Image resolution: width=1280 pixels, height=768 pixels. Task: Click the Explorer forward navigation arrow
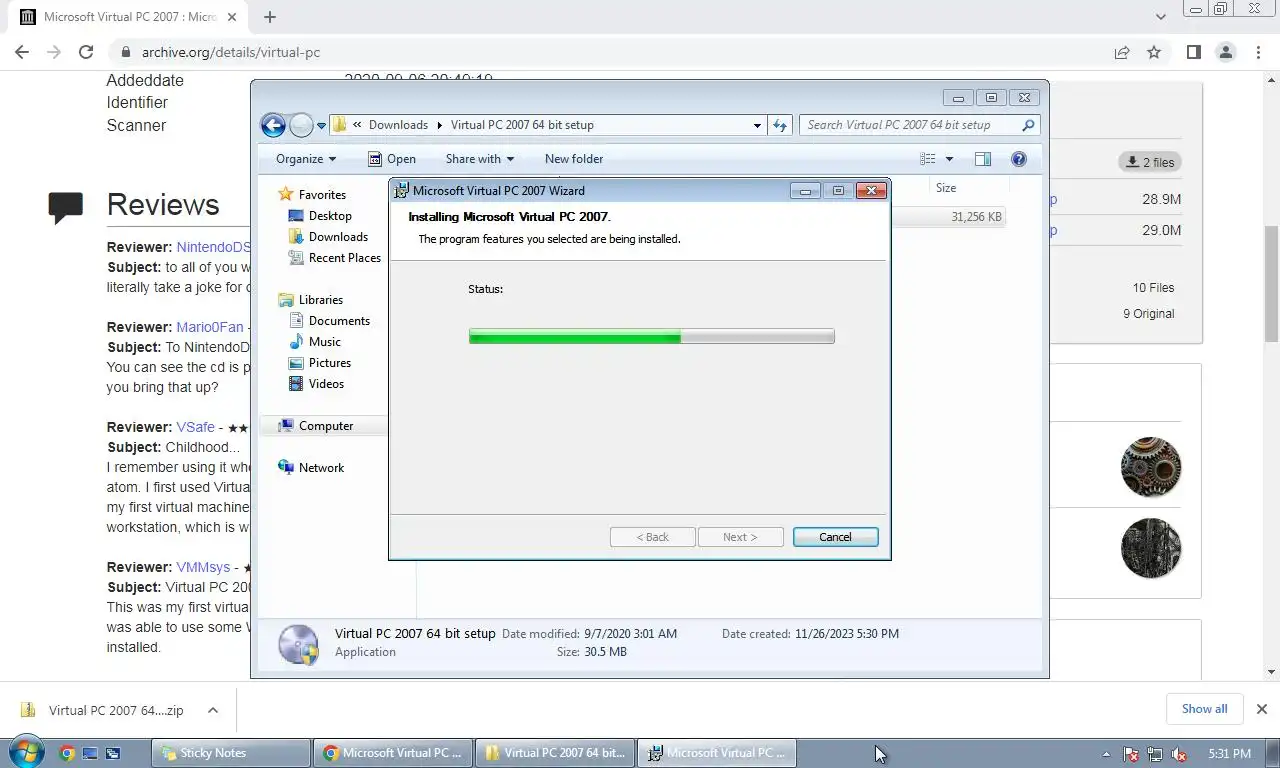301,125
